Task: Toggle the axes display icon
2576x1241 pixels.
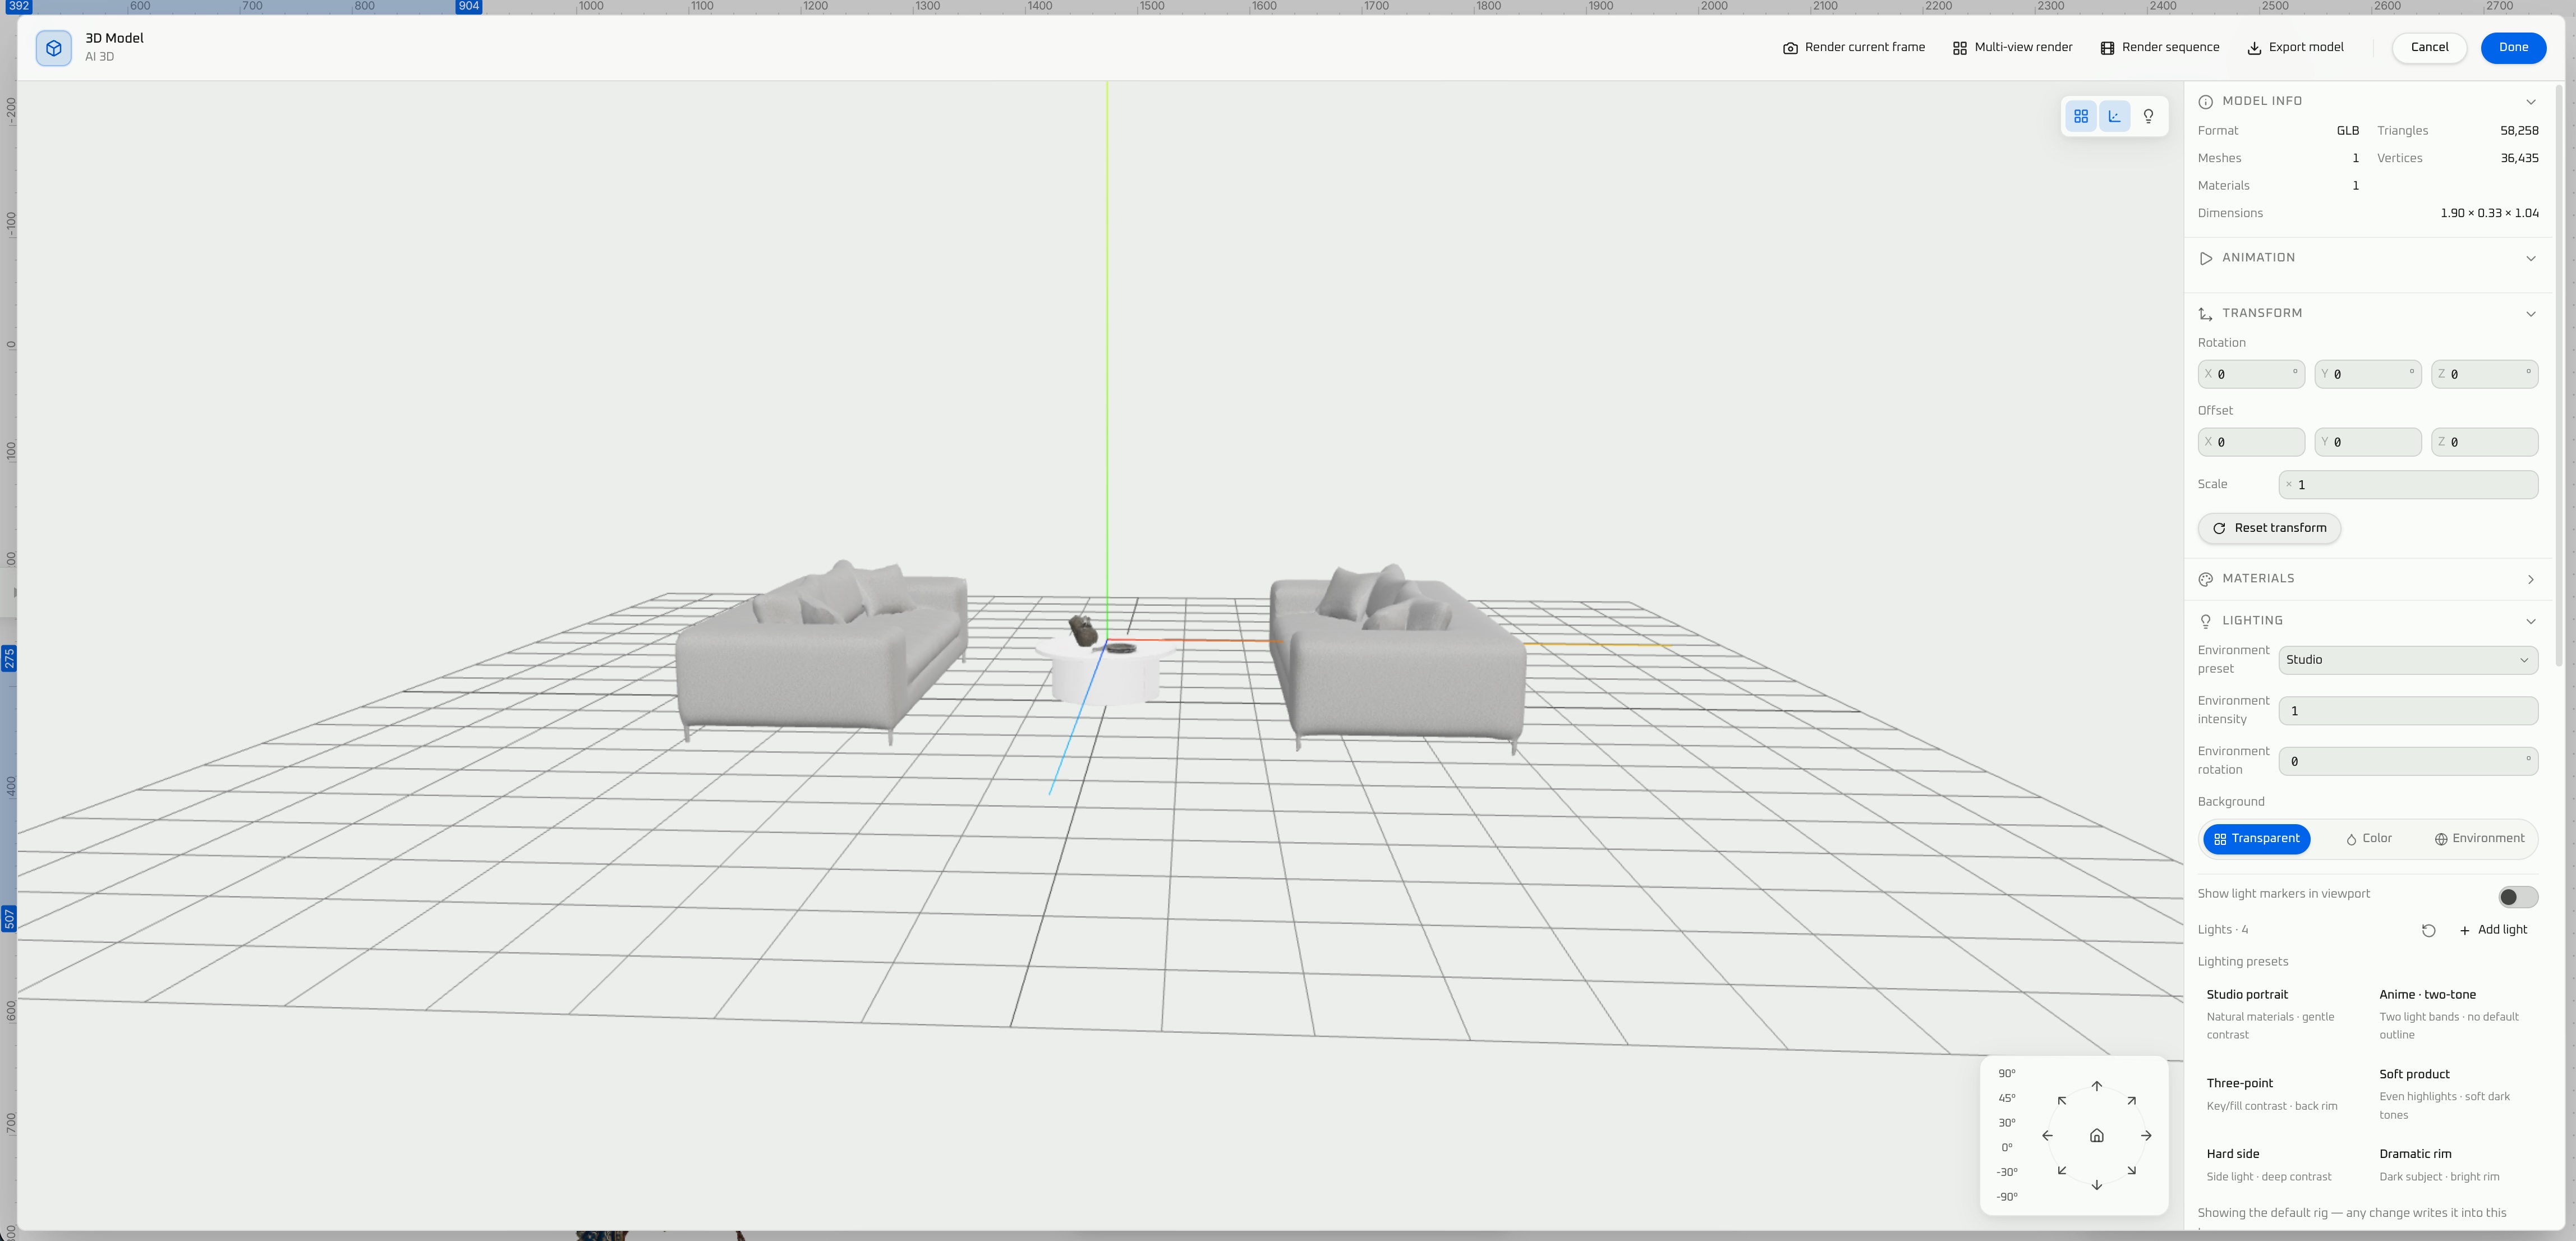Action: (2114, 116)
